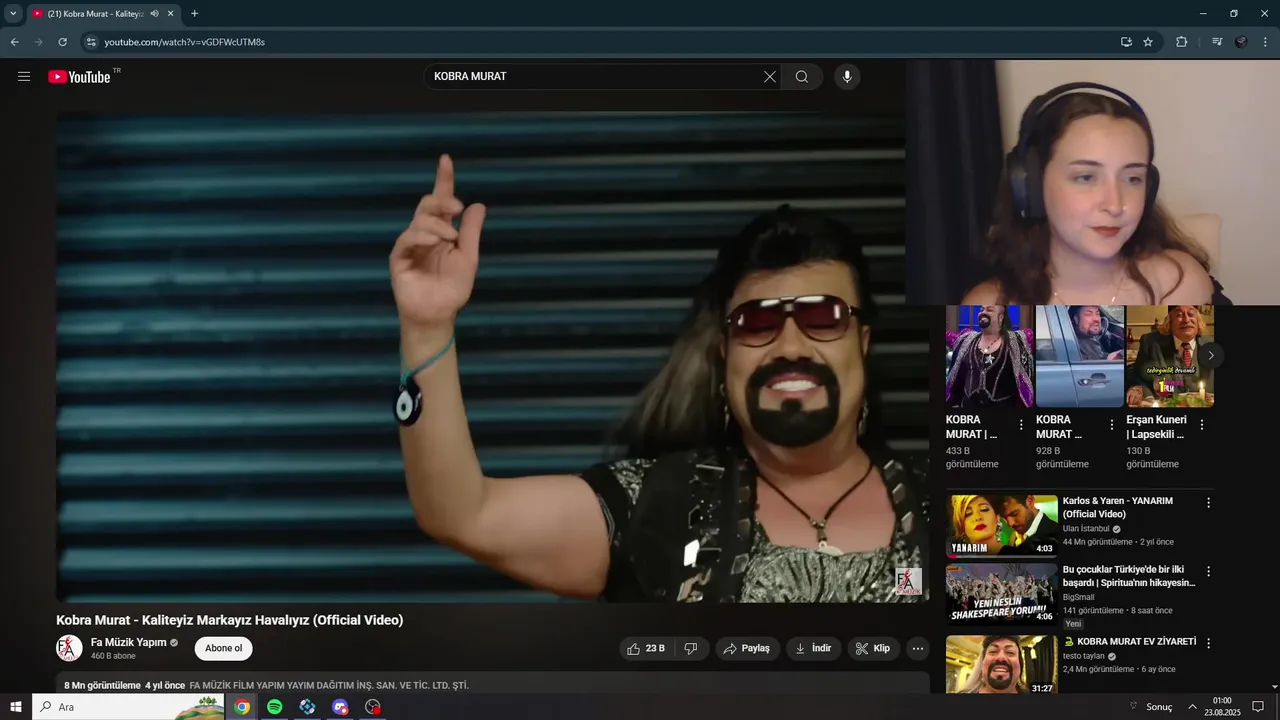Open the first KOBRA MURAT short thumbnail
Image resolution: width=1280 pixels, height=720 pixels.
click(990, 356)
